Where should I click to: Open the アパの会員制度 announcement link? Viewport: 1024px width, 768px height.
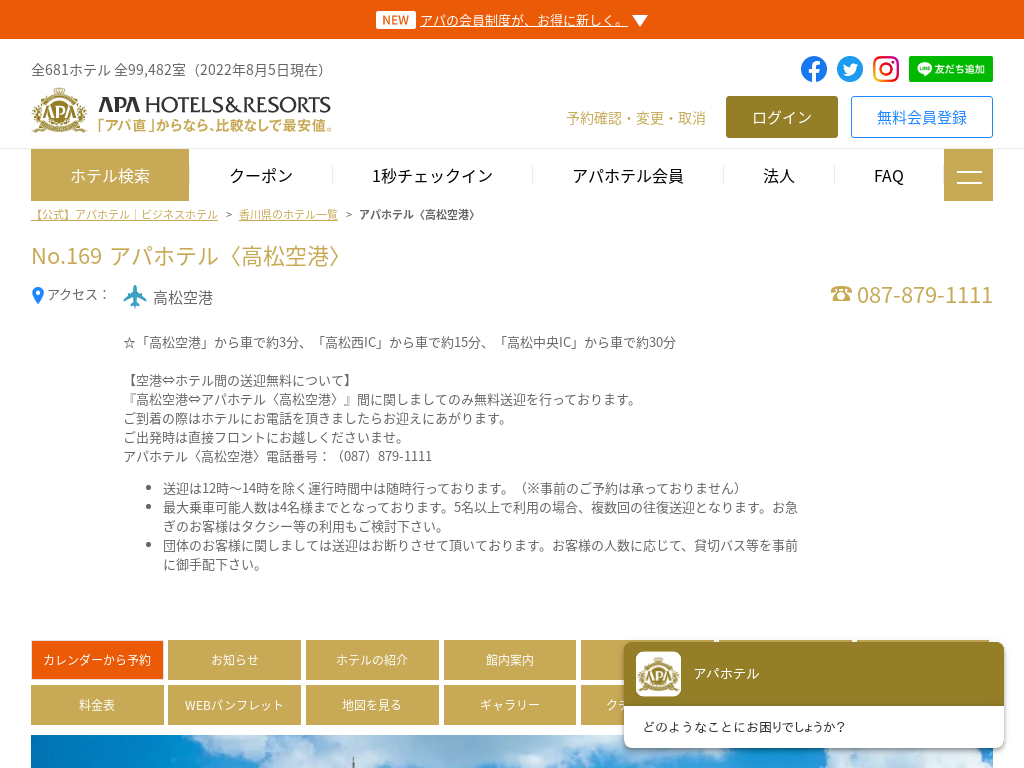click(x=524, y=20)
